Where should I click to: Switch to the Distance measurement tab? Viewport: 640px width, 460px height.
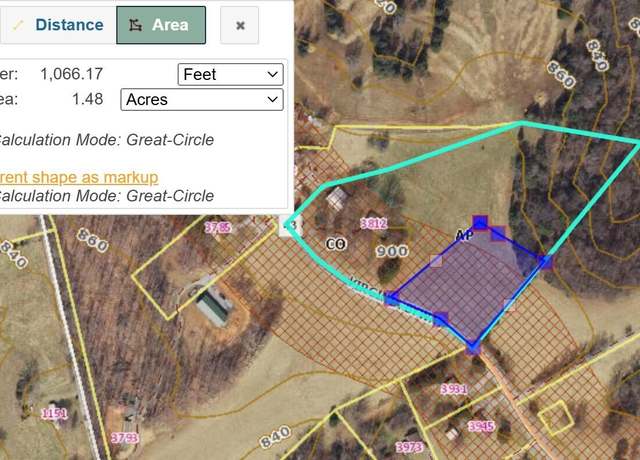(58, 25)
